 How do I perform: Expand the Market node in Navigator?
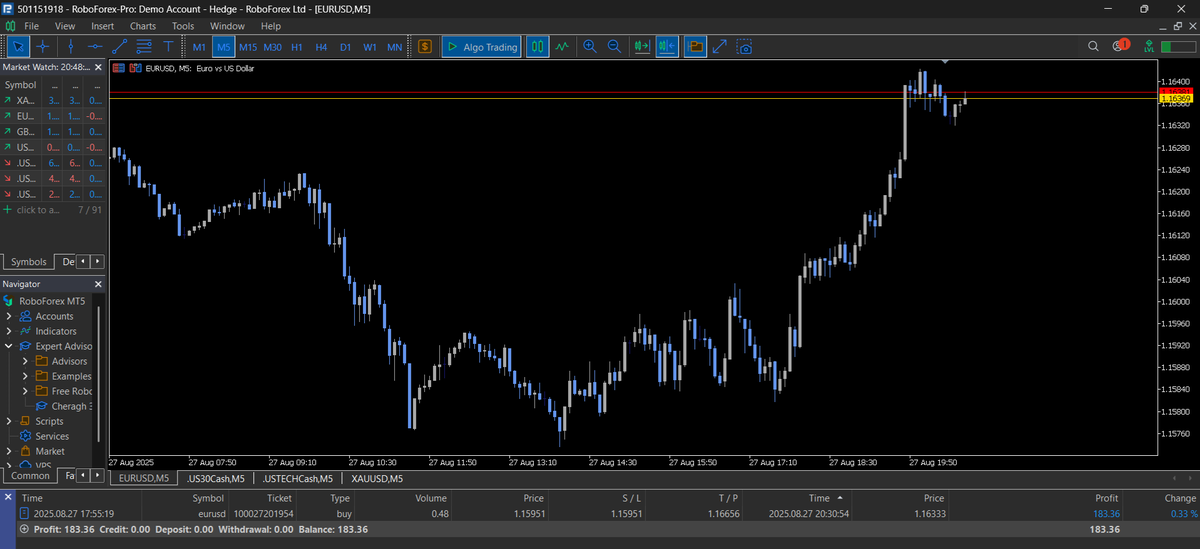(9, 451)
